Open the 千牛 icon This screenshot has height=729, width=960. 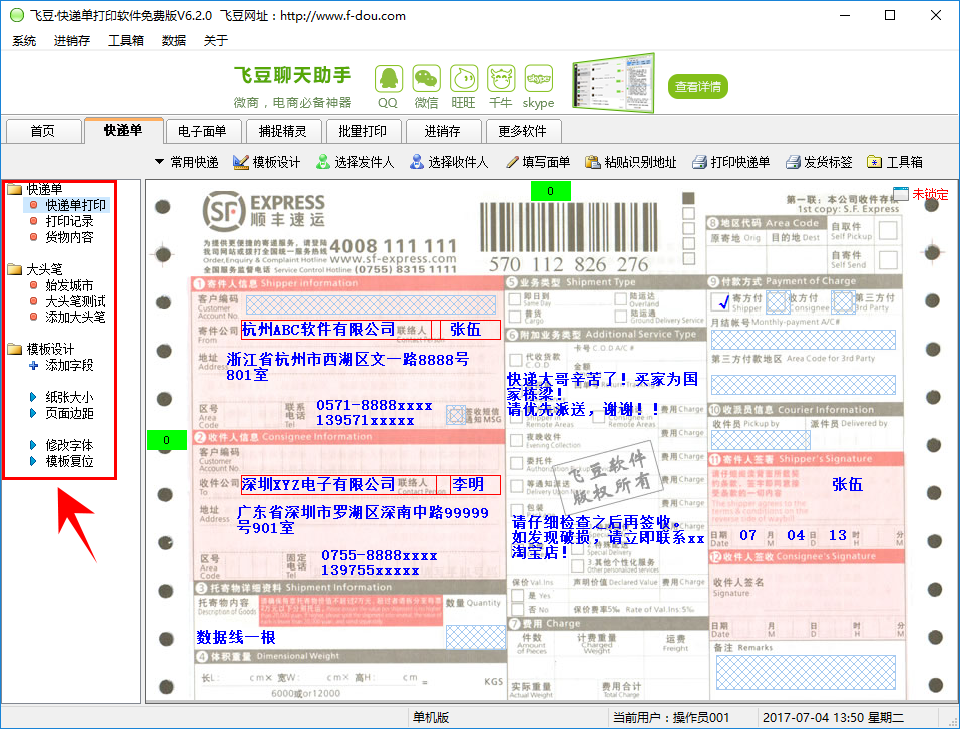(x=501, y=80)
